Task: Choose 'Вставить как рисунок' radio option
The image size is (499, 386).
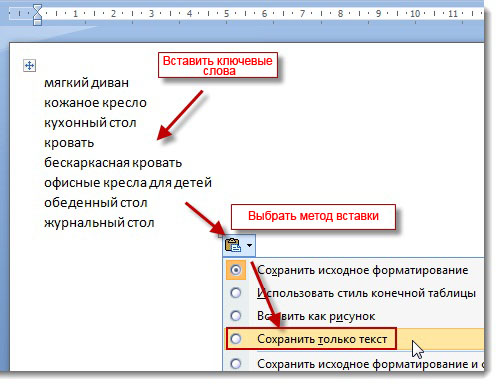Action: 236,316
